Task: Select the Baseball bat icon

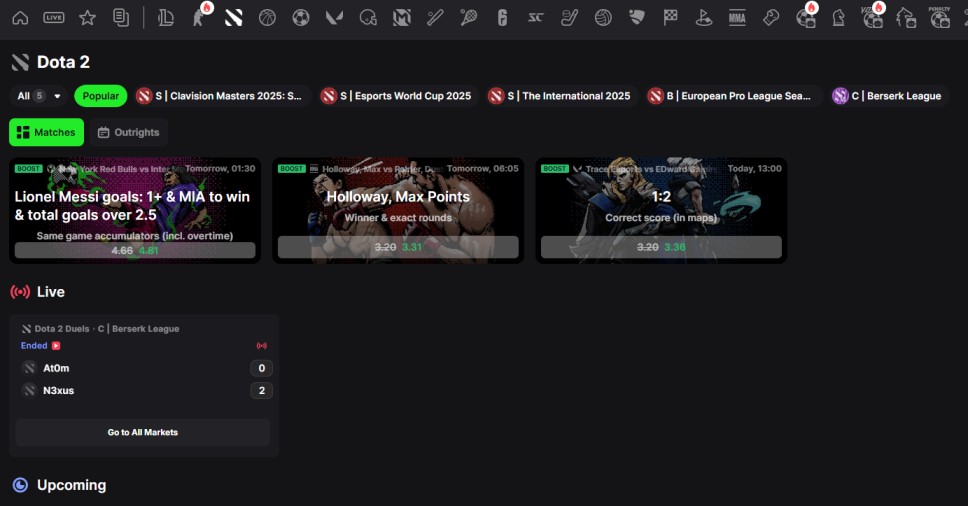Action: 435,18
